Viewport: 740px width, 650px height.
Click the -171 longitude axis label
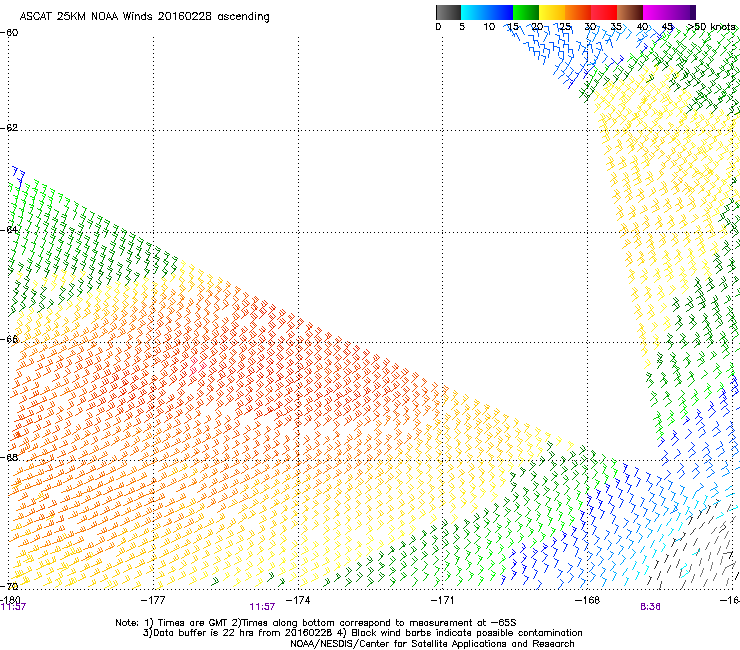click(442, 600)
